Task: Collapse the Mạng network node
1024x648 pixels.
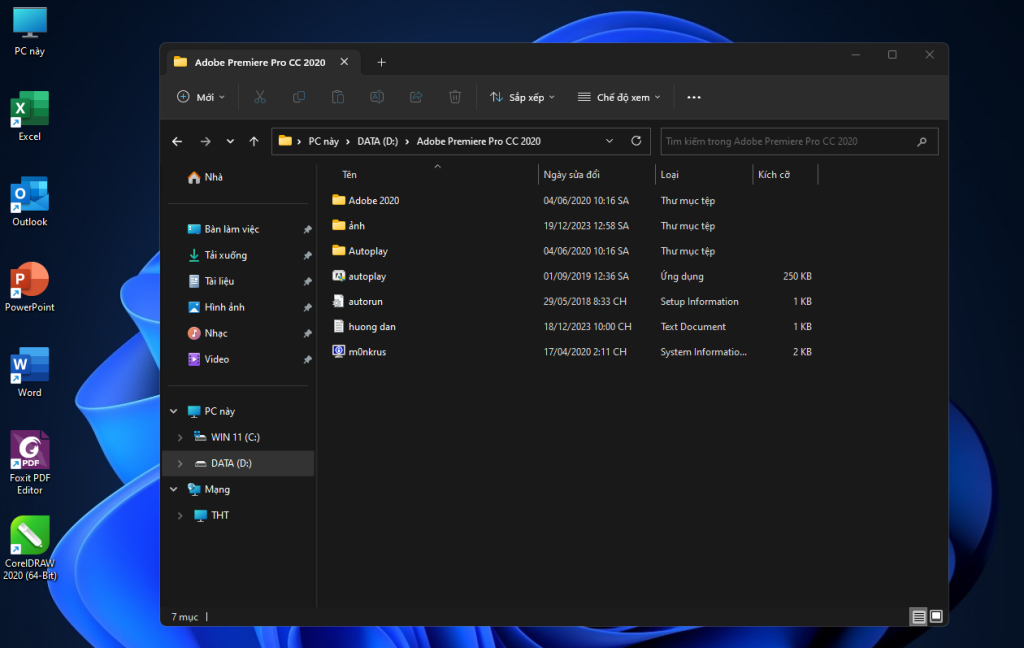Action: [174, 489]
